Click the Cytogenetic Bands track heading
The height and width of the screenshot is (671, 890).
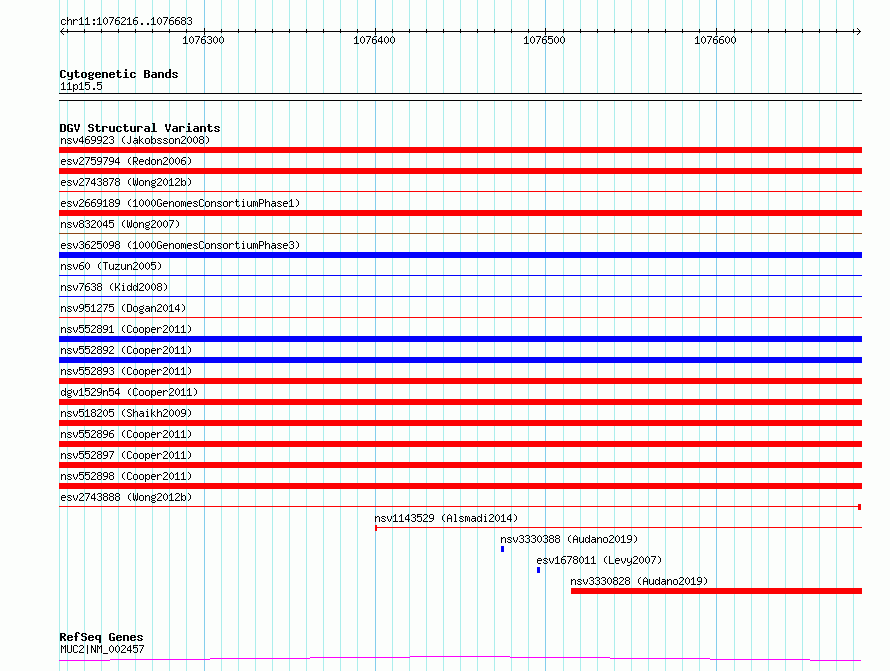(x=119, y=74)
